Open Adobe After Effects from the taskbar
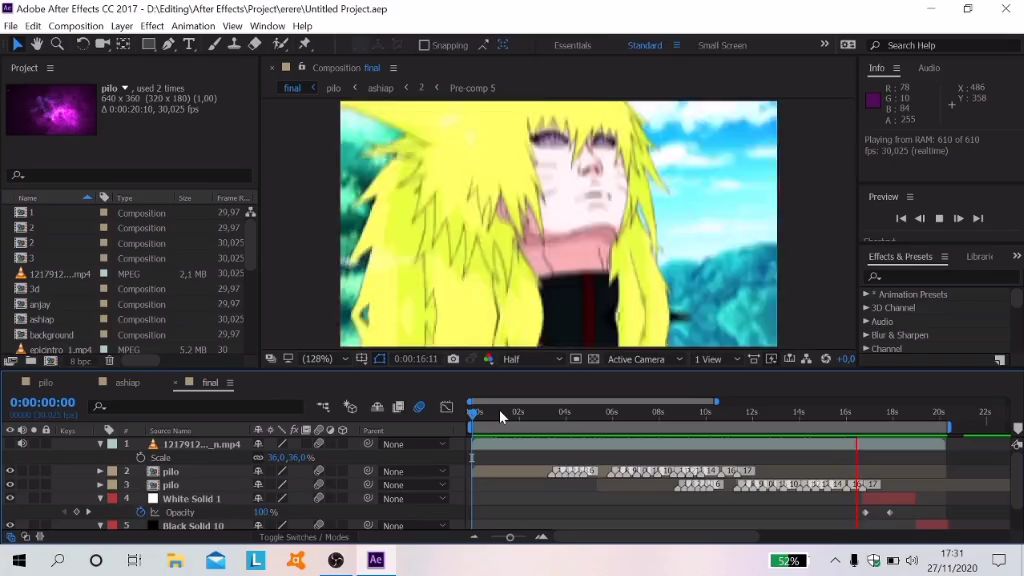Screen dimensions: 1024x576 (376, 560)
